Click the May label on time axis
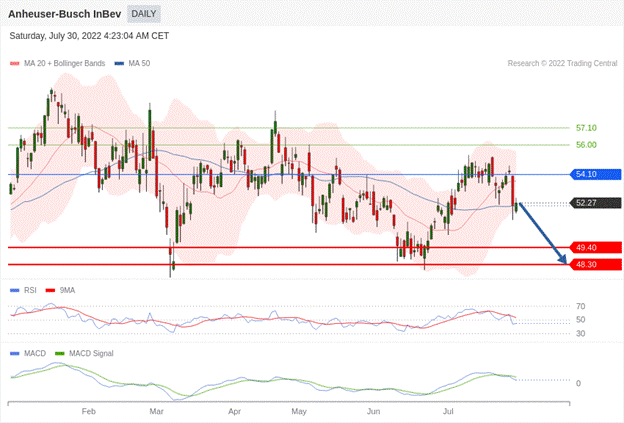The image size is (624, 423). click(299, 411)
